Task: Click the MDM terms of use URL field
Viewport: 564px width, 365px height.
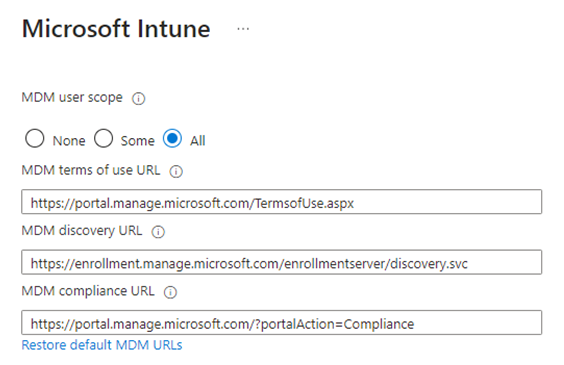Action: click(282, 202)
